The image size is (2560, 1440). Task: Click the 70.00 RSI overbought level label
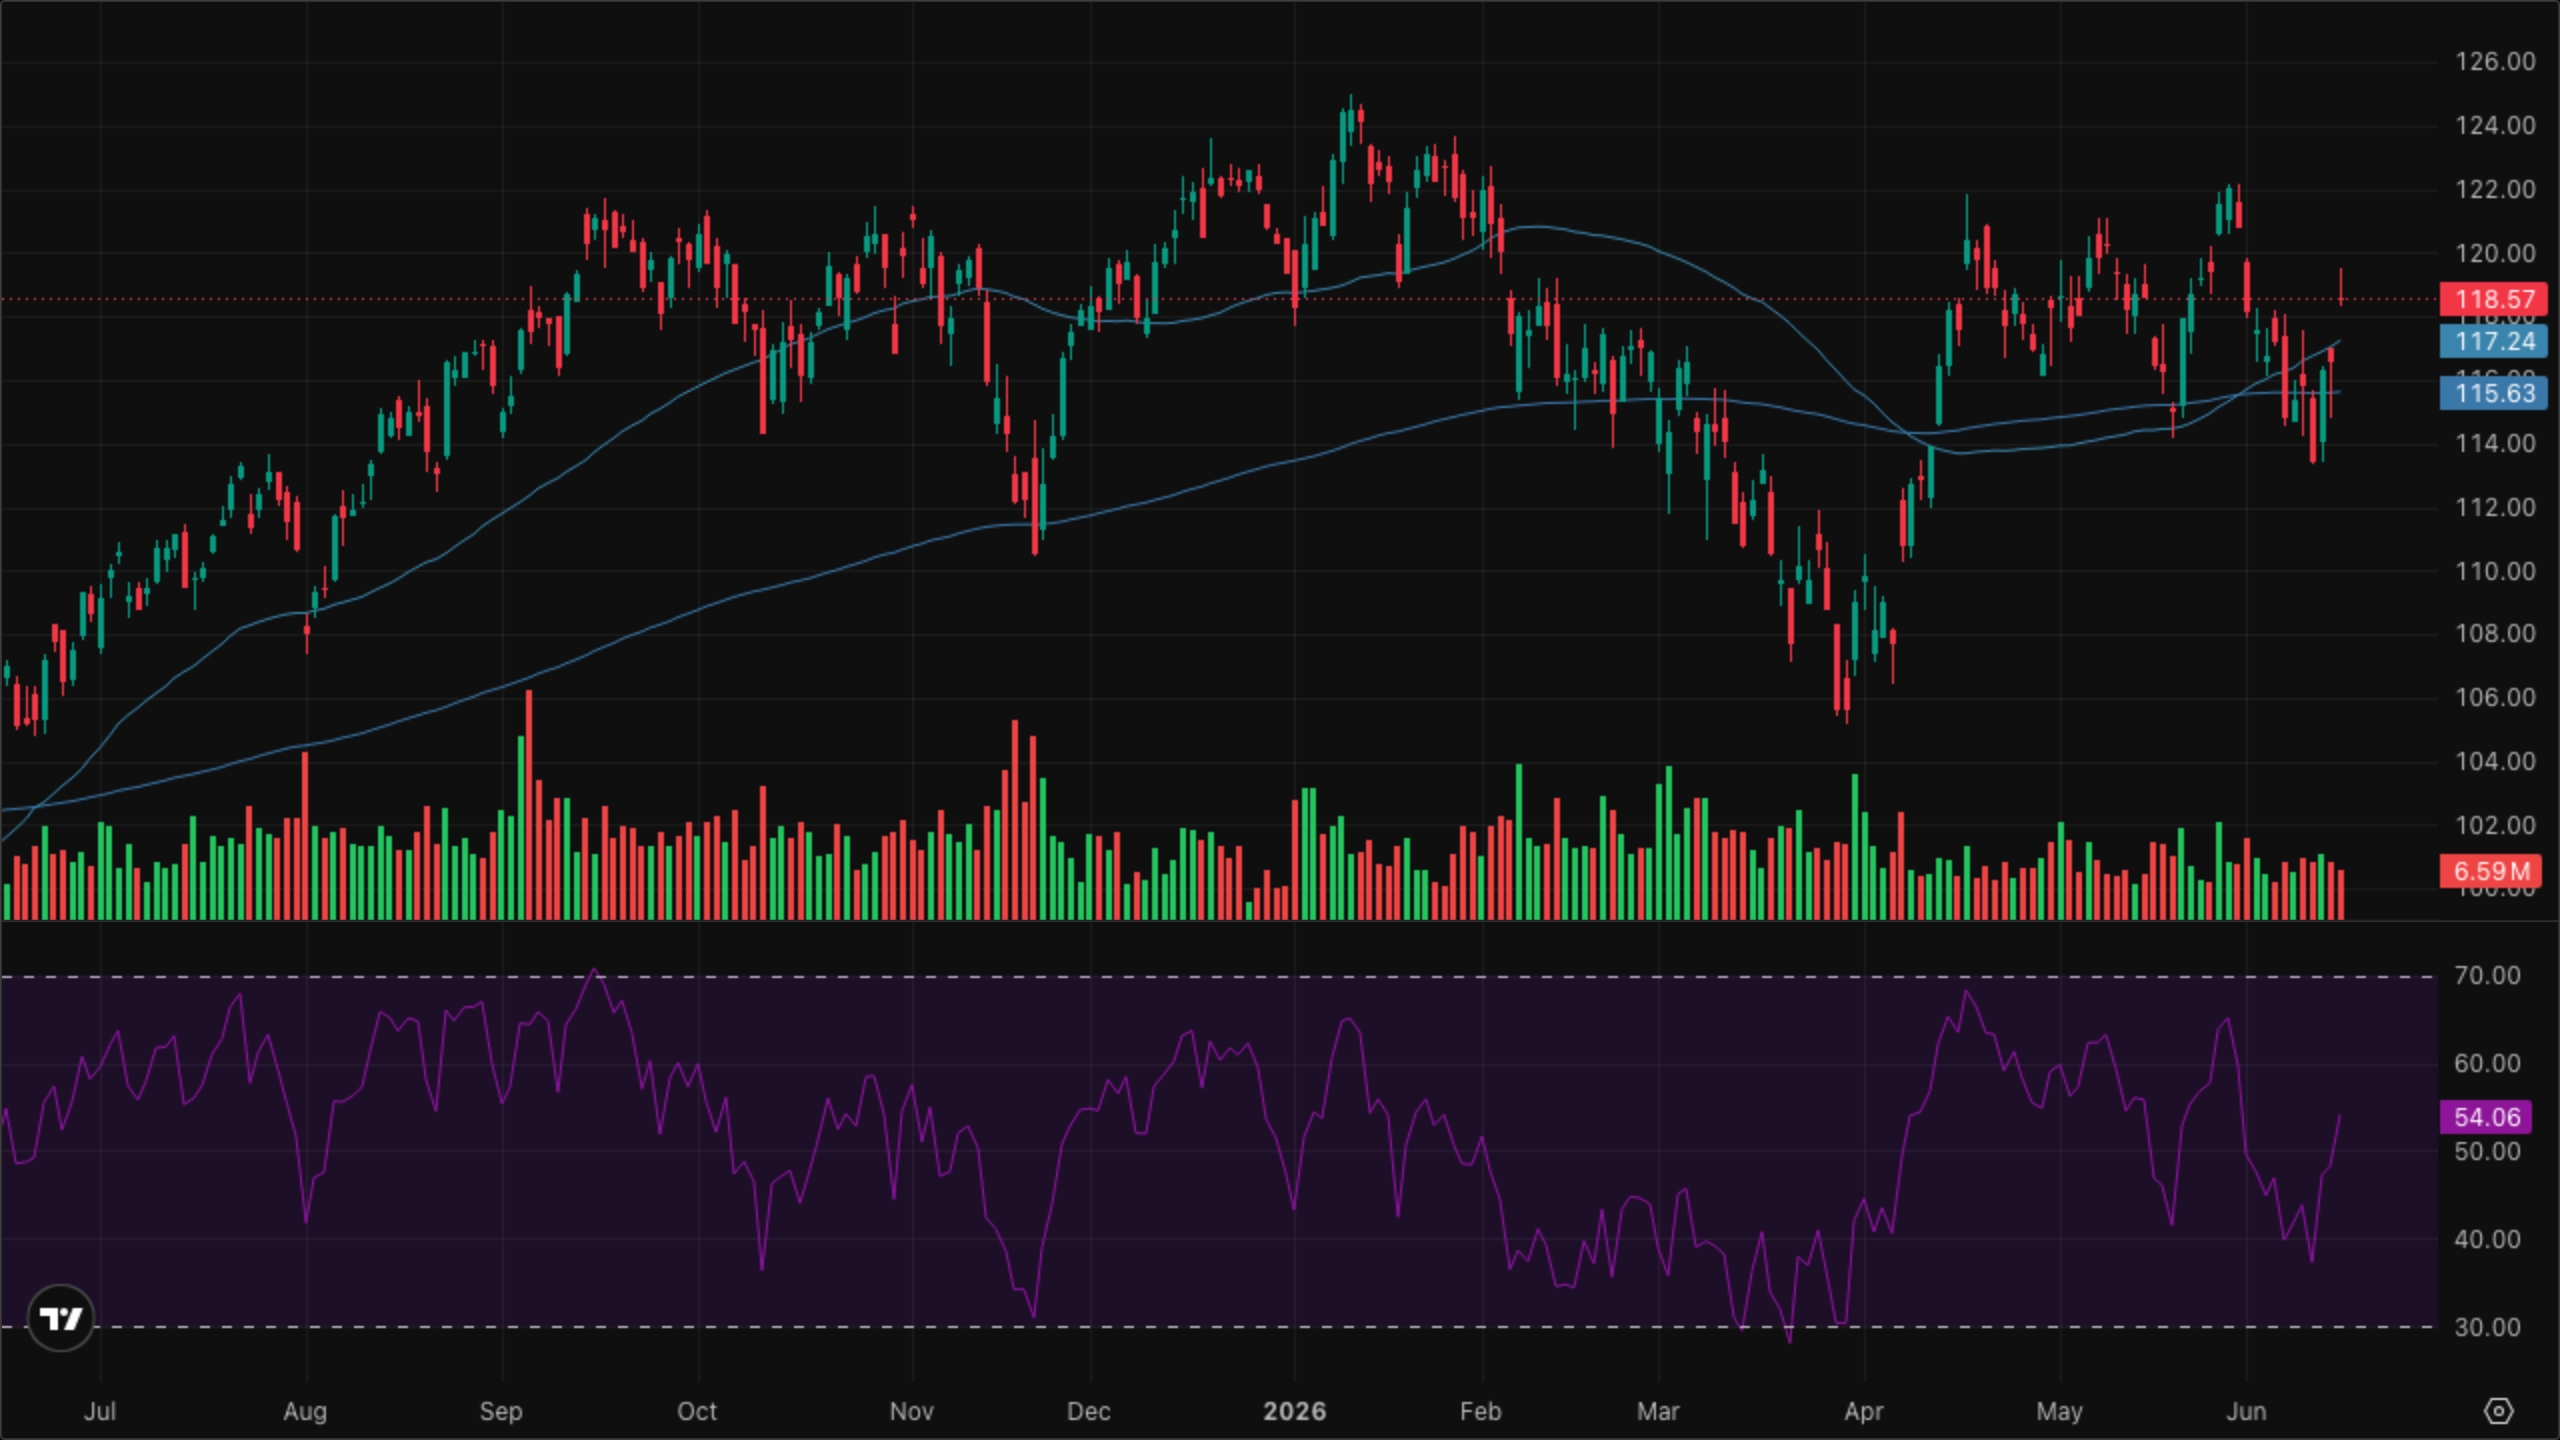(2487, 976)
